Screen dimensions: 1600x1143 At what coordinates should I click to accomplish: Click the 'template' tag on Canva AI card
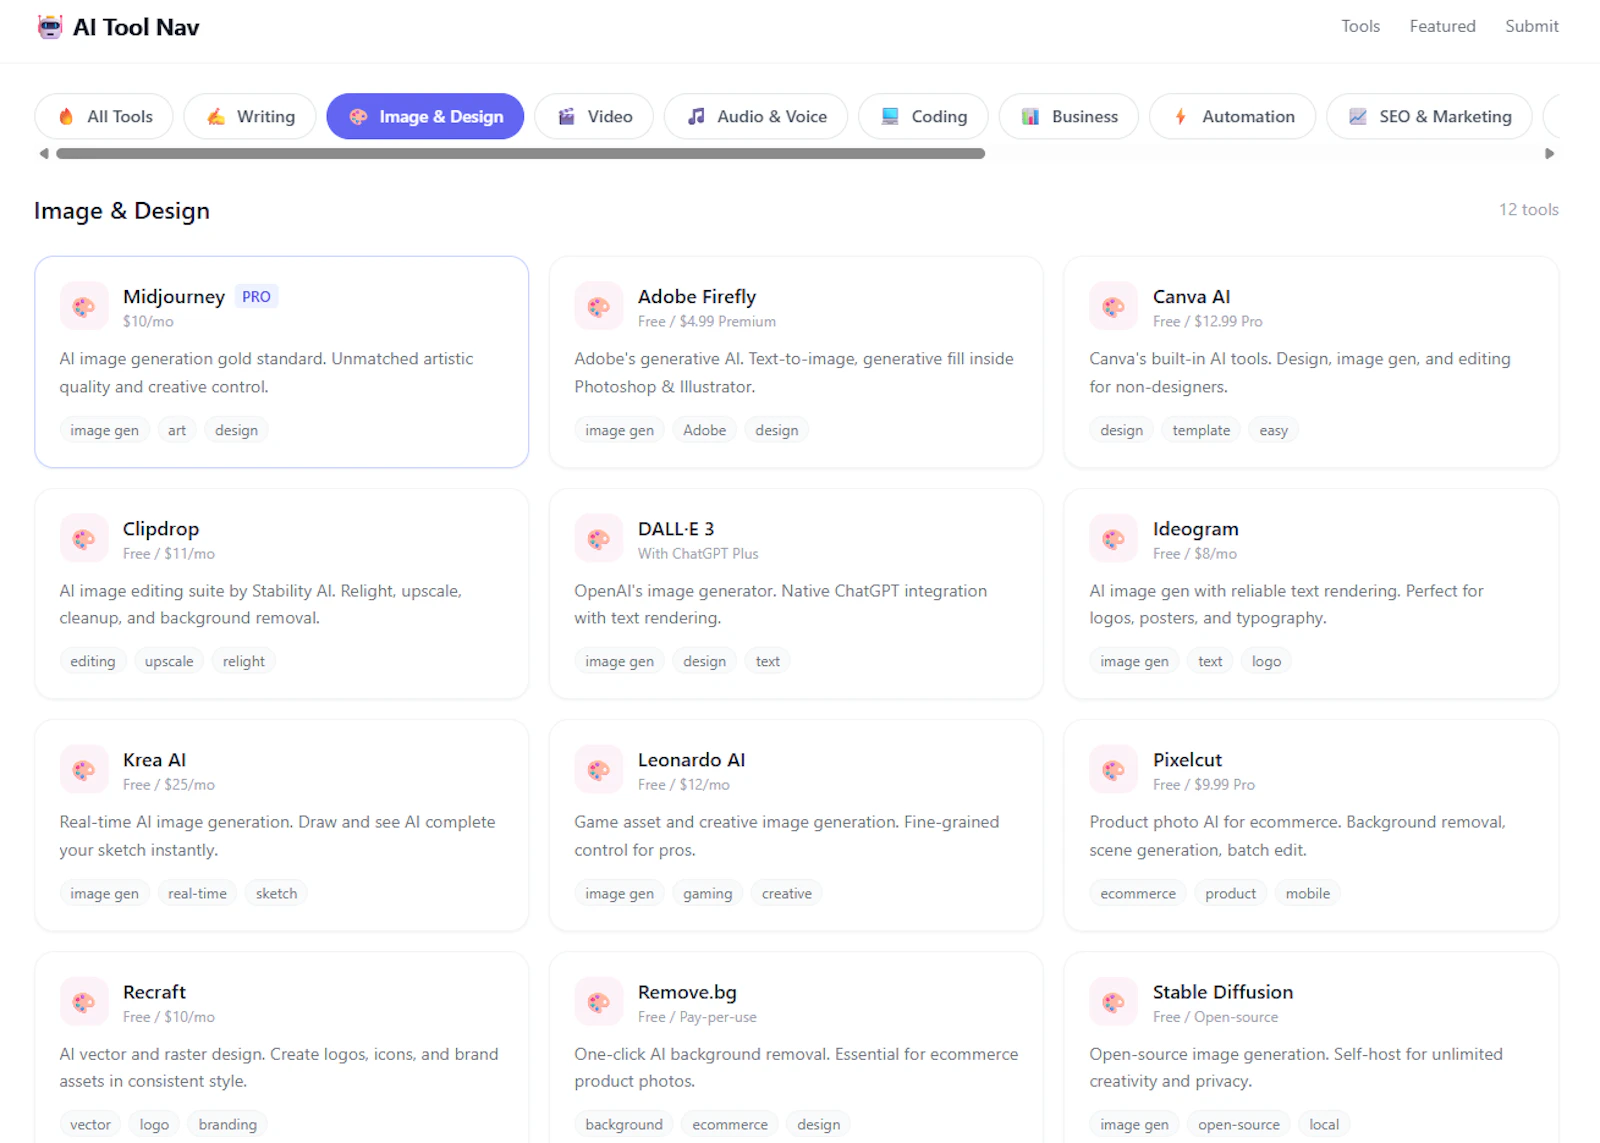tap(1201, 430)
